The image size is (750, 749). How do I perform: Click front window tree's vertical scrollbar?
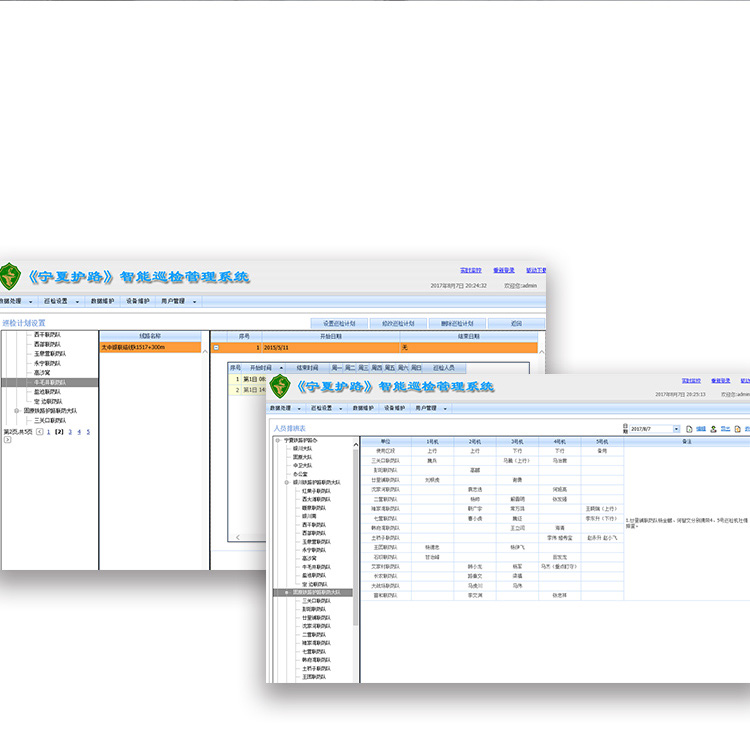355,536
